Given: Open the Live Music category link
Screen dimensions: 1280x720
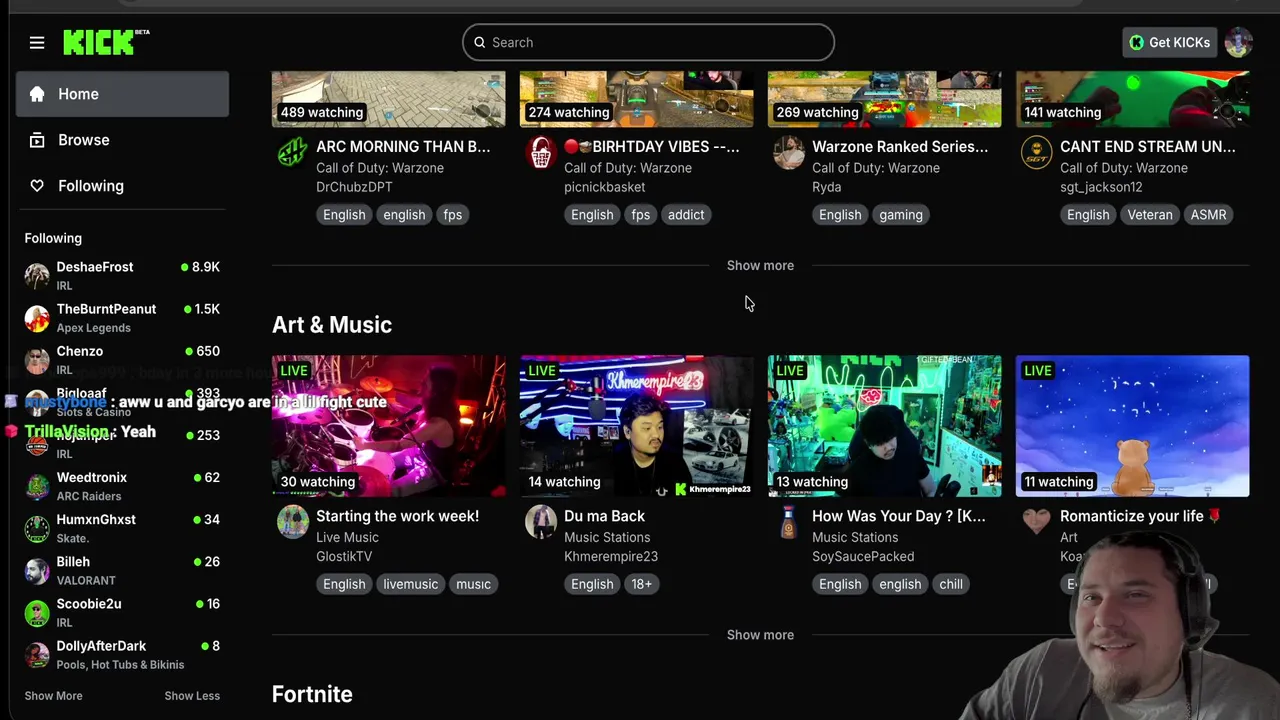Looking at the screenshot, I should [x=347, y=537].
